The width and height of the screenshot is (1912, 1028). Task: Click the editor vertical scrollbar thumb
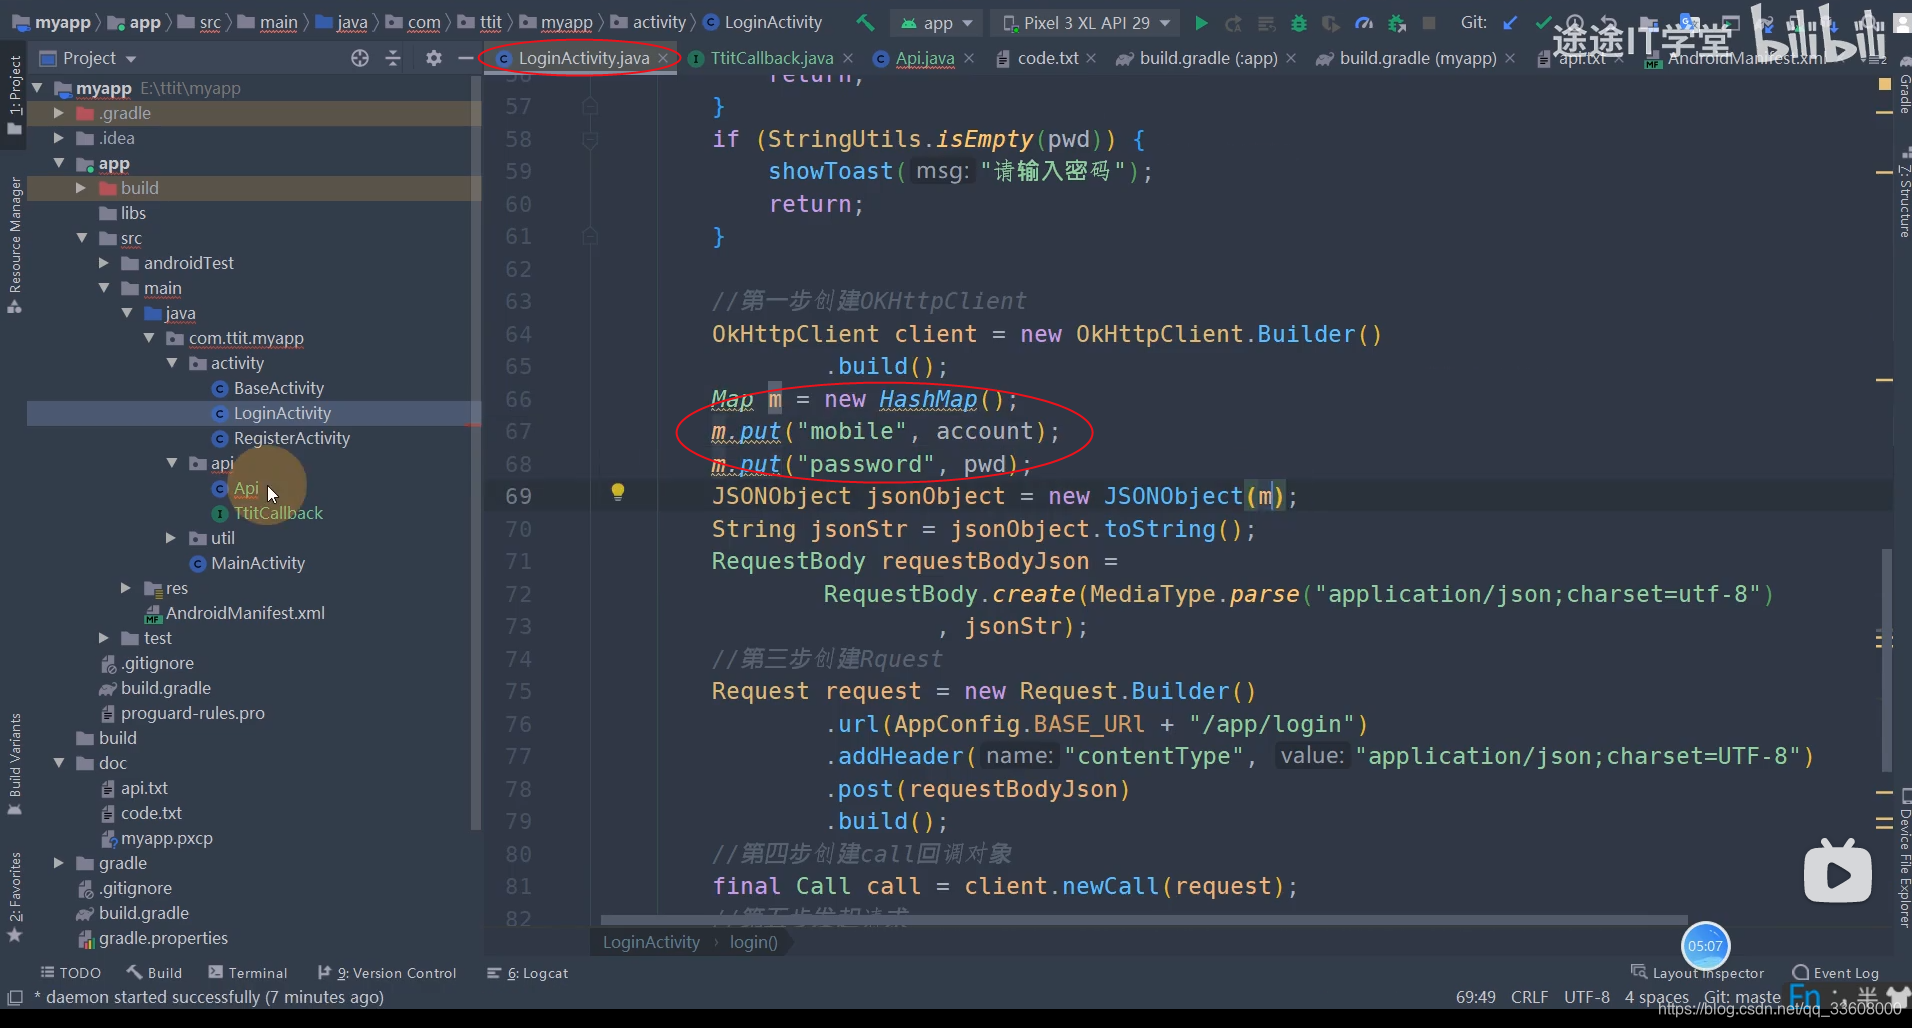click(1887, 660)
